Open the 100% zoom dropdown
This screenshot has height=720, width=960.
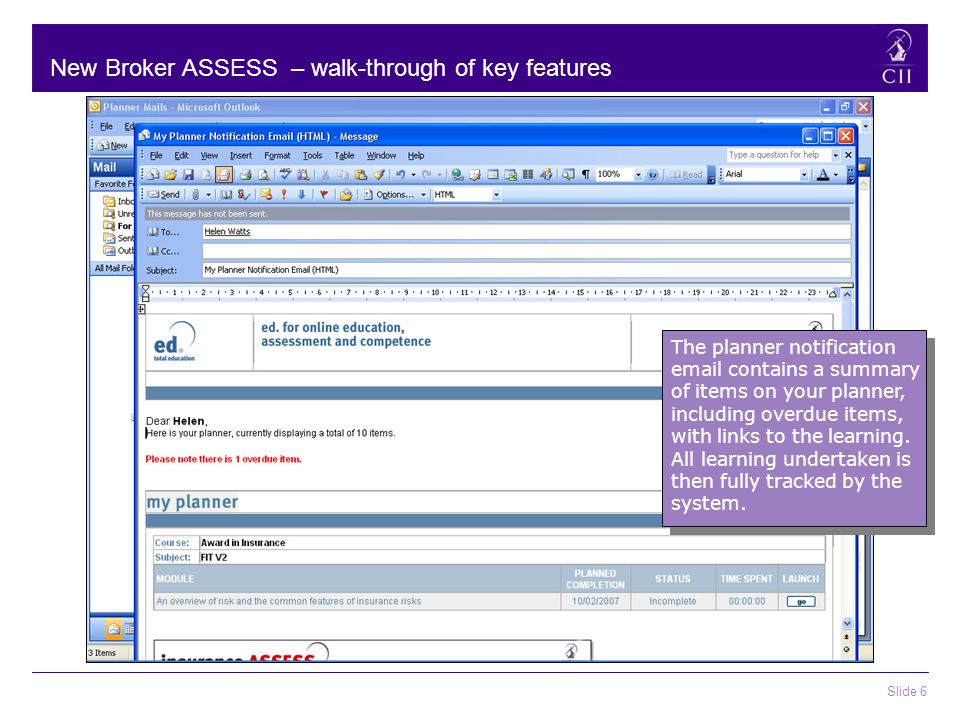click(638, 175)
